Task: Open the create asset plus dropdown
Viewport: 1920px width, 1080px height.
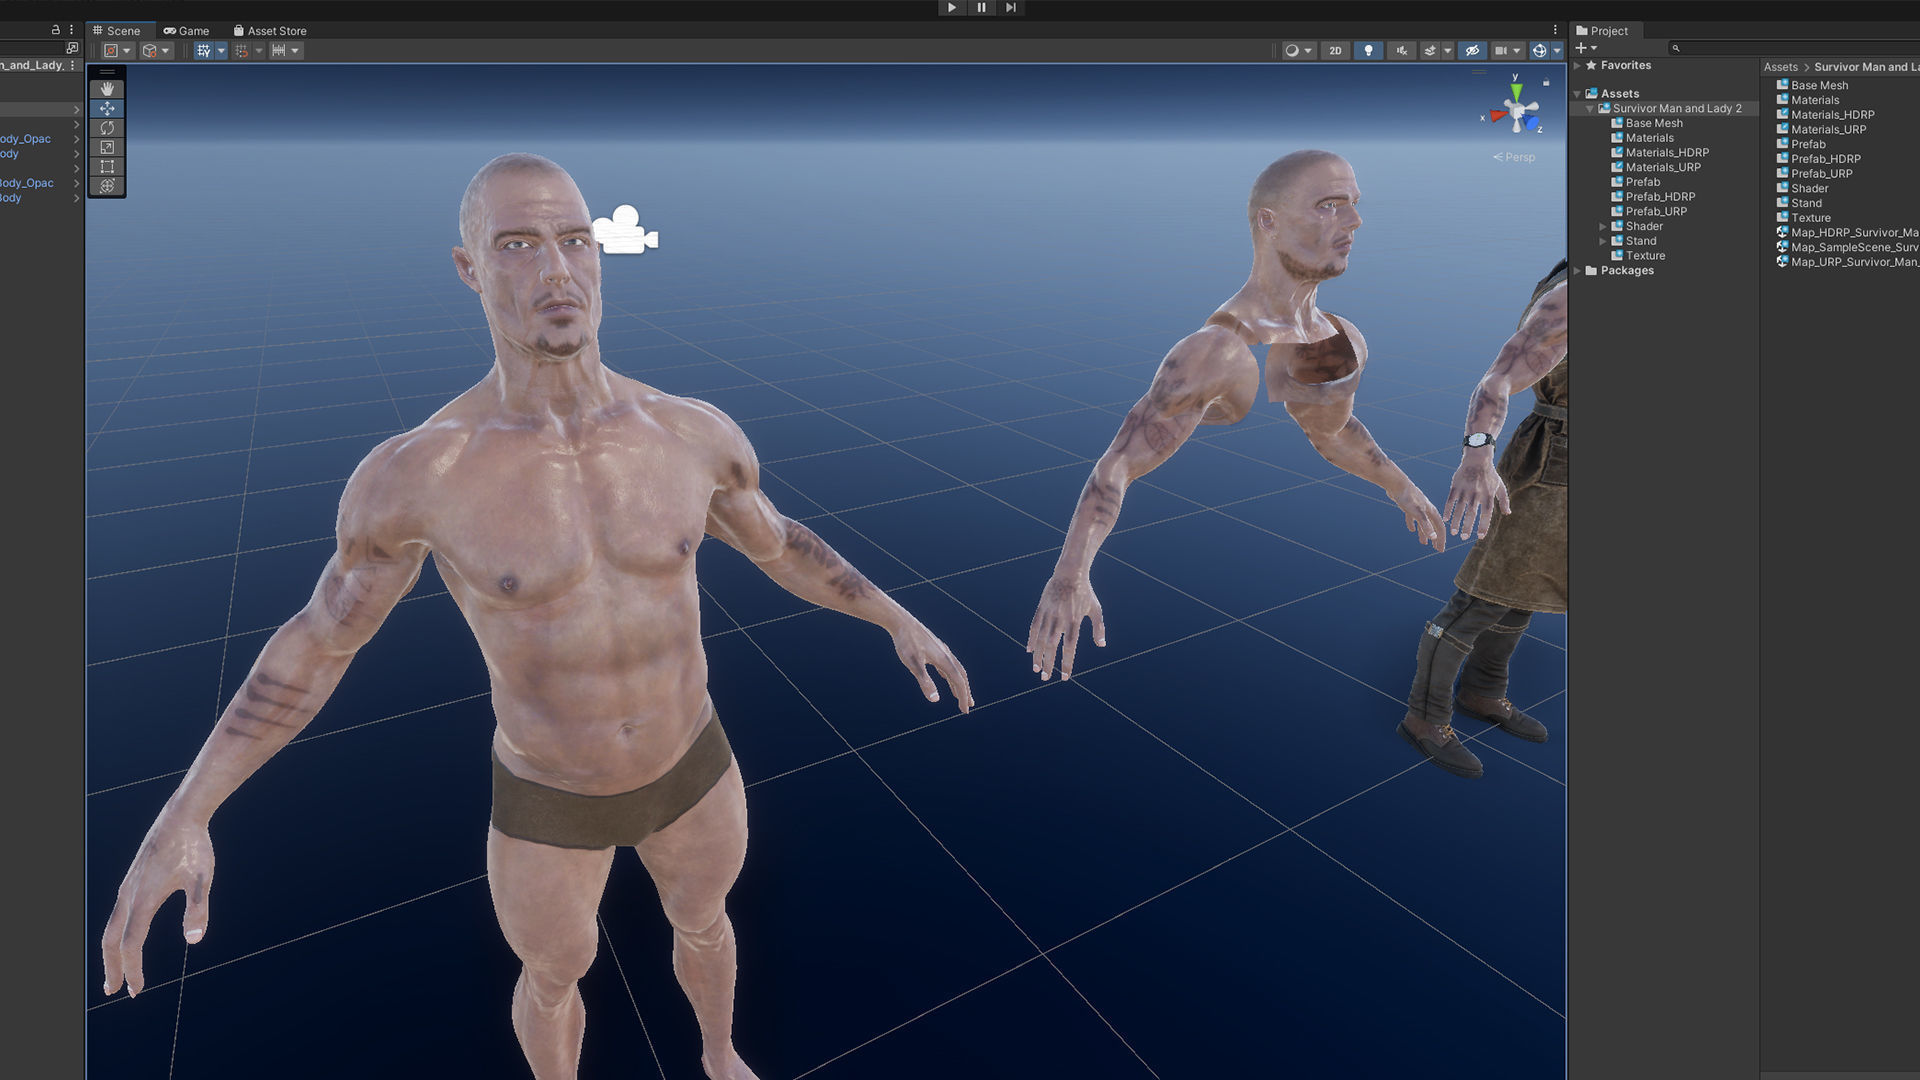Action: [1586, 48]
